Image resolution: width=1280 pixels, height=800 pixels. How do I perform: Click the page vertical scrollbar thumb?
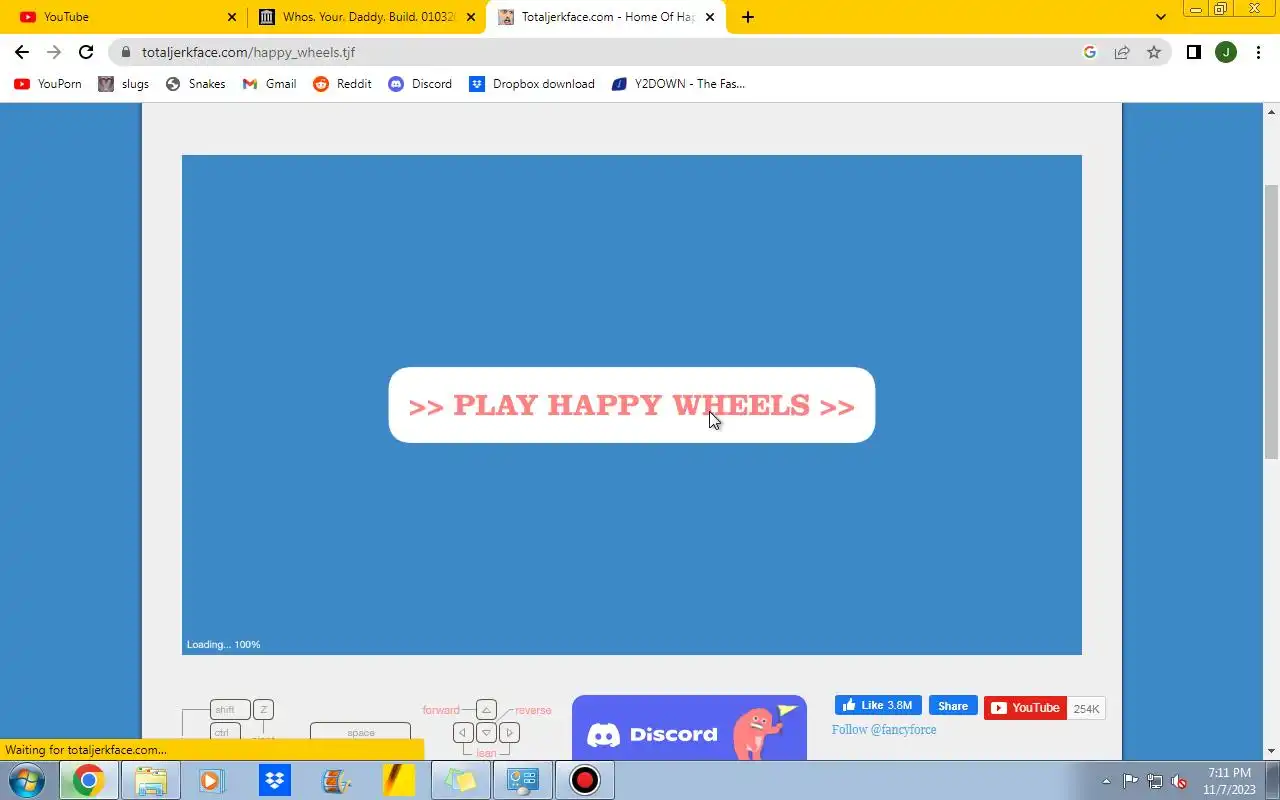(1271, 322)
